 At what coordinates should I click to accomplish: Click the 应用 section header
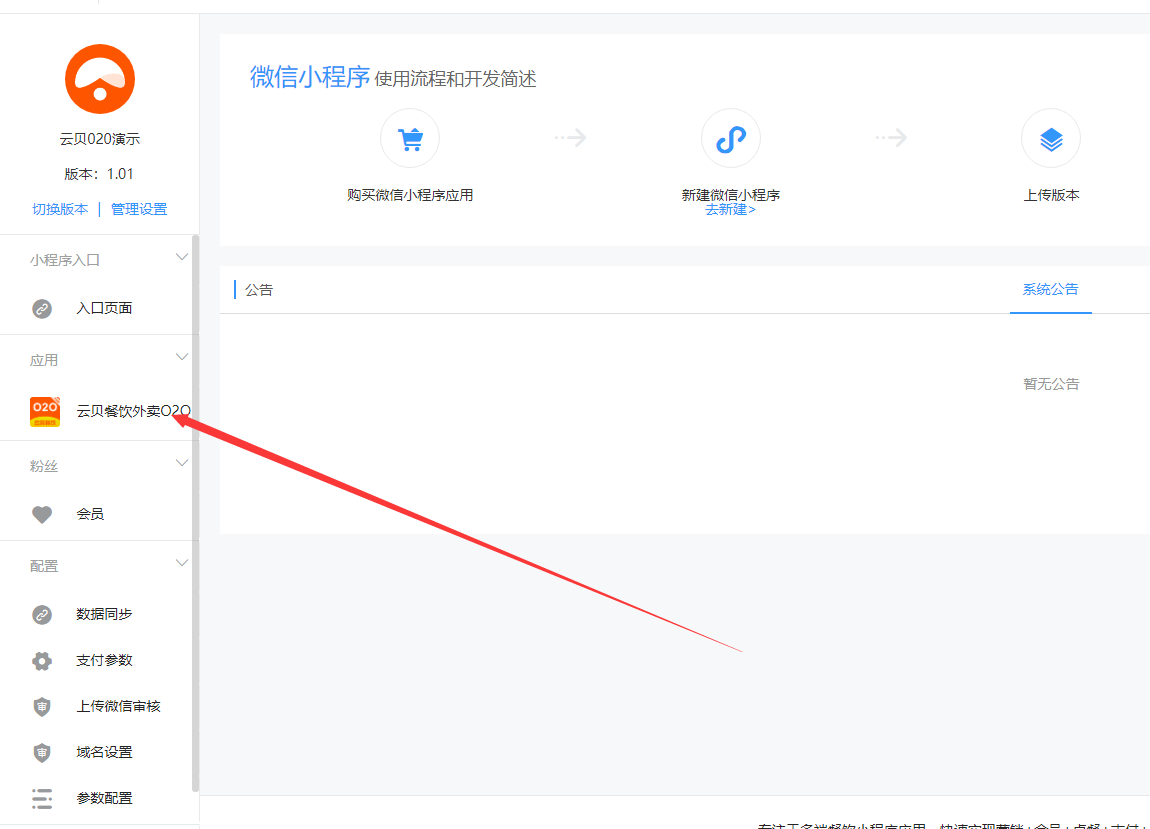pyautogui.click(x=44, y=360)
